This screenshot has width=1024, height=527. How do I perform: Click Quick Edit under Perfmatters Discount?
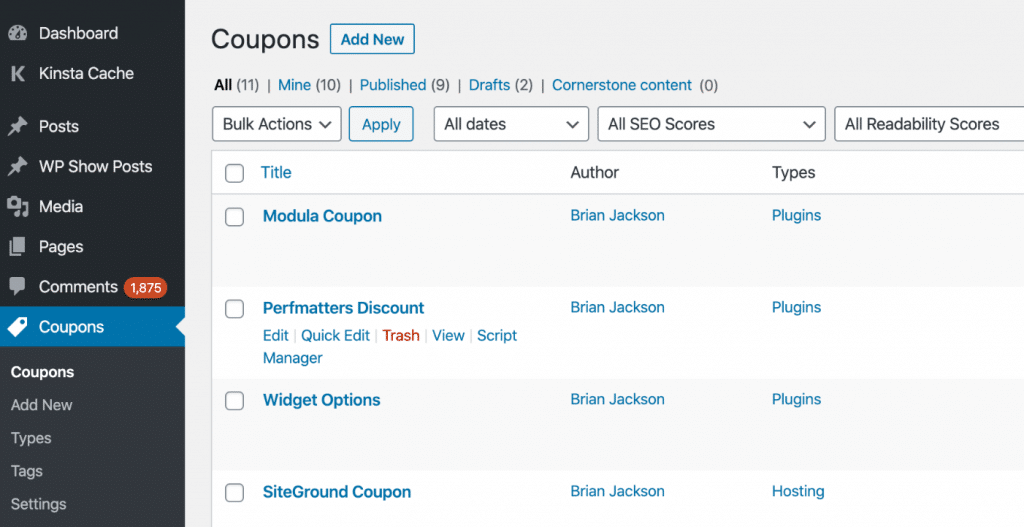tap(336, 336)
